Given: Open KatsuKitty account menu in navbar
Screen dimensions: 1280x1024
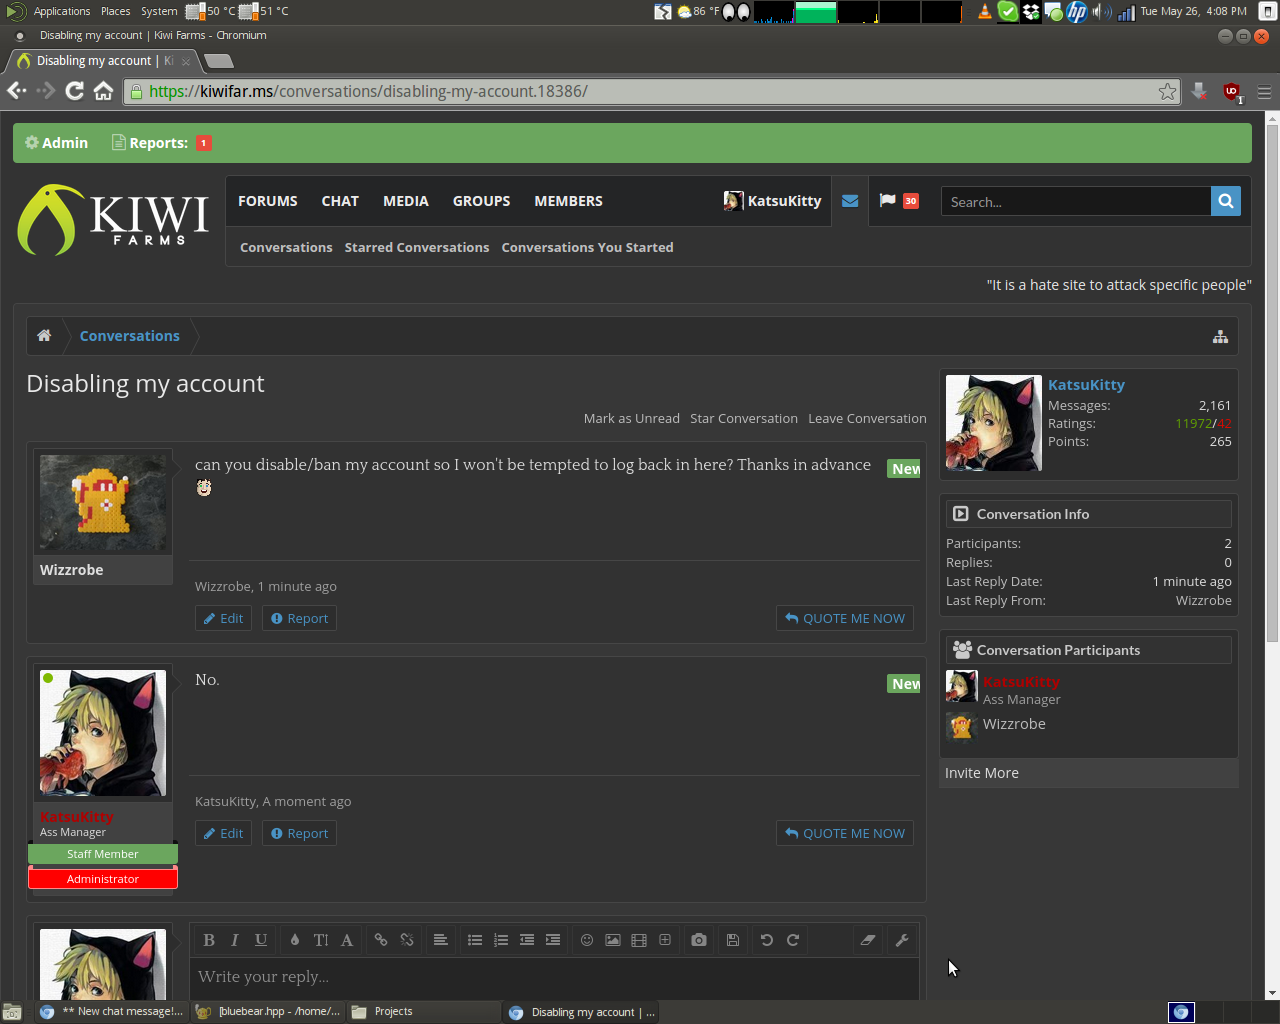Looking at the screenshot, I should tap(773, 201).
